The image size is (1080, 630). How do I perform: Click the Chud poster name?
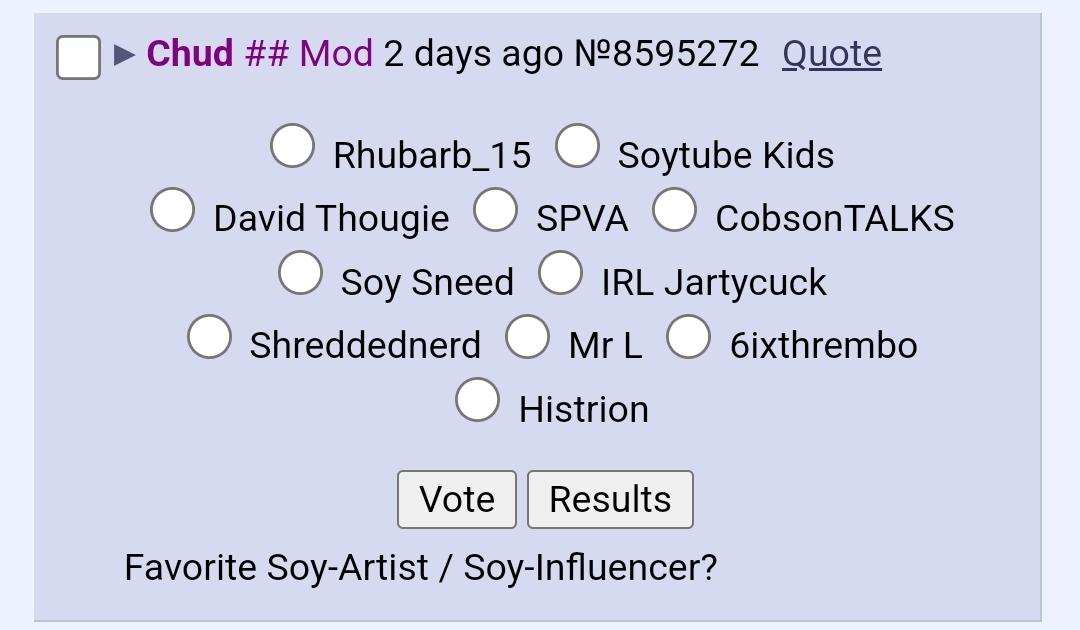click(x=190, y=54)
